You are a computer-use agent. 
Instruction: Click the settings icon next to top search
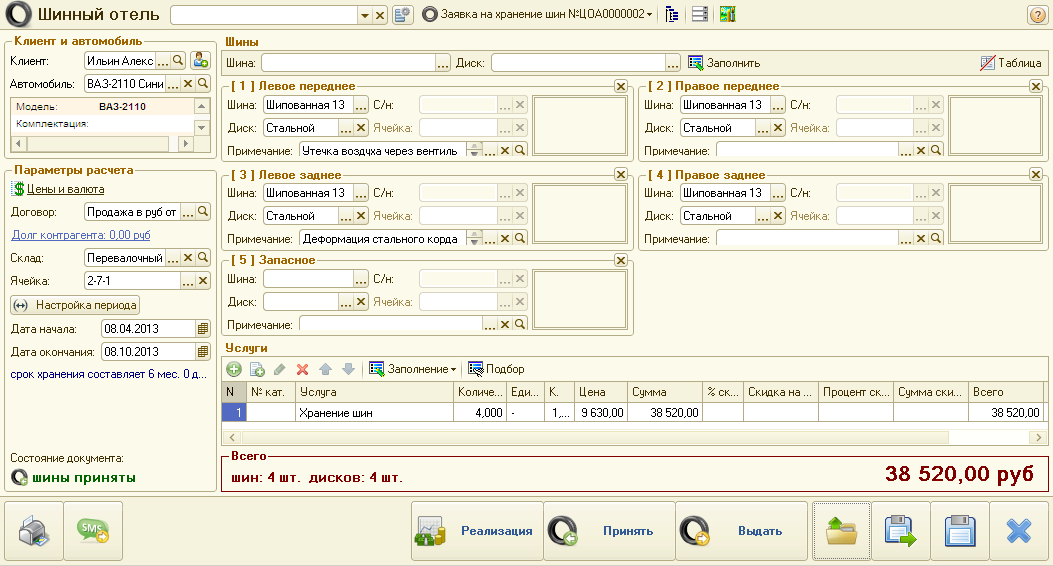click(402, 15)
